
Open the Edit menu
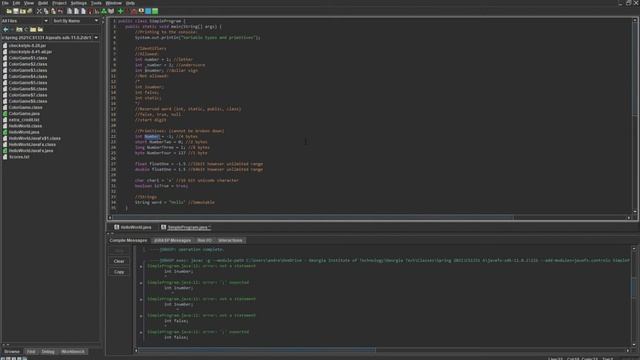point(16,3)
